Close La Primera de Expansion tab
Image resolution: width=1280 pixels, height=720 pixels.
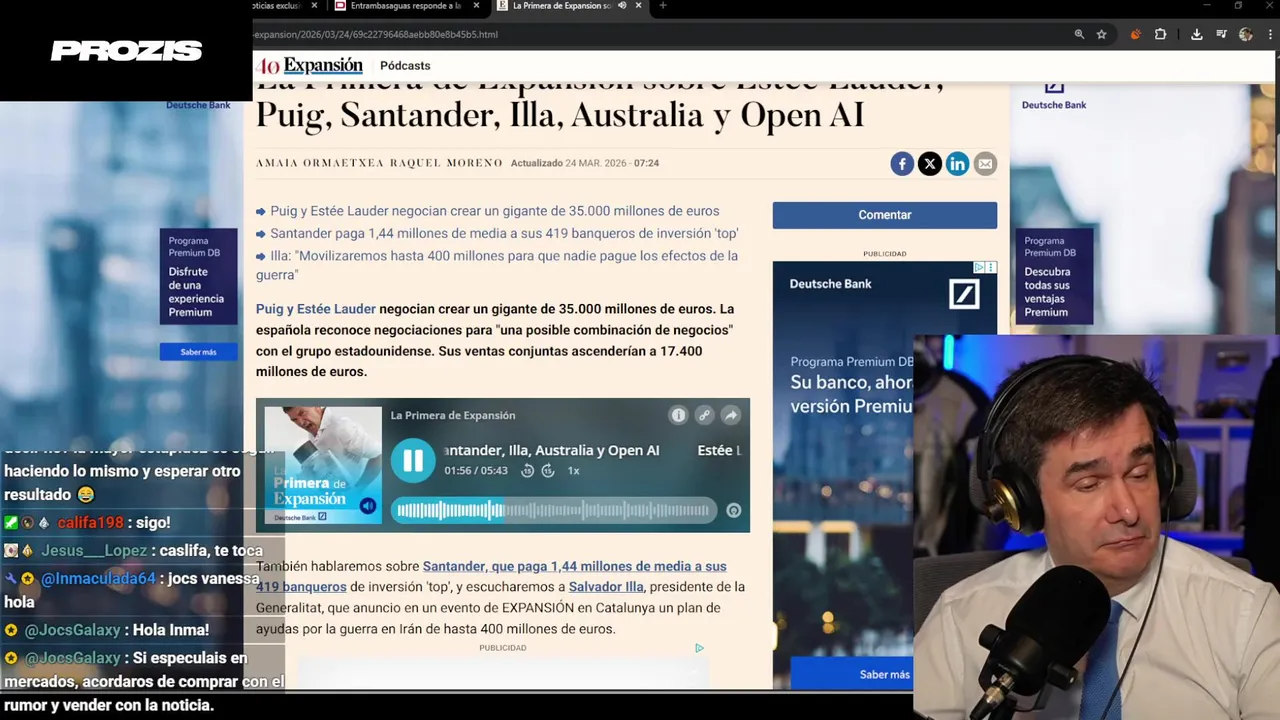638,6
